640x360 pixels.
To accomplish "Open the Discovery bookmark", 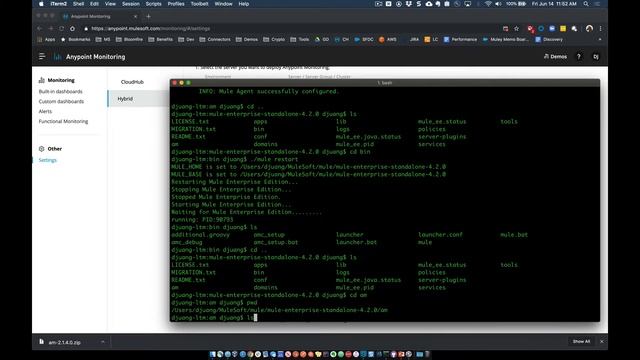I will coord(549,40).
